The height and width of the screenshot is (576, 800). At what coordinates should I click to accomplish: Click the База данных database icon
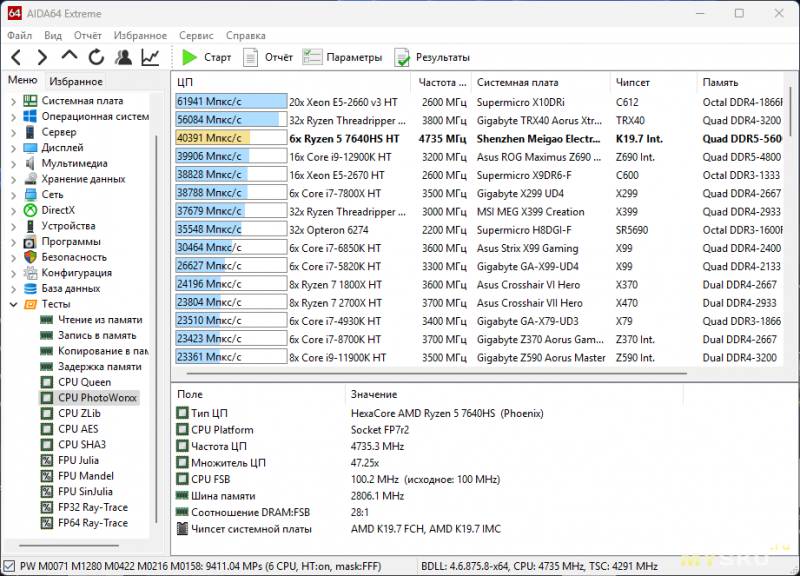pos(31,289)
